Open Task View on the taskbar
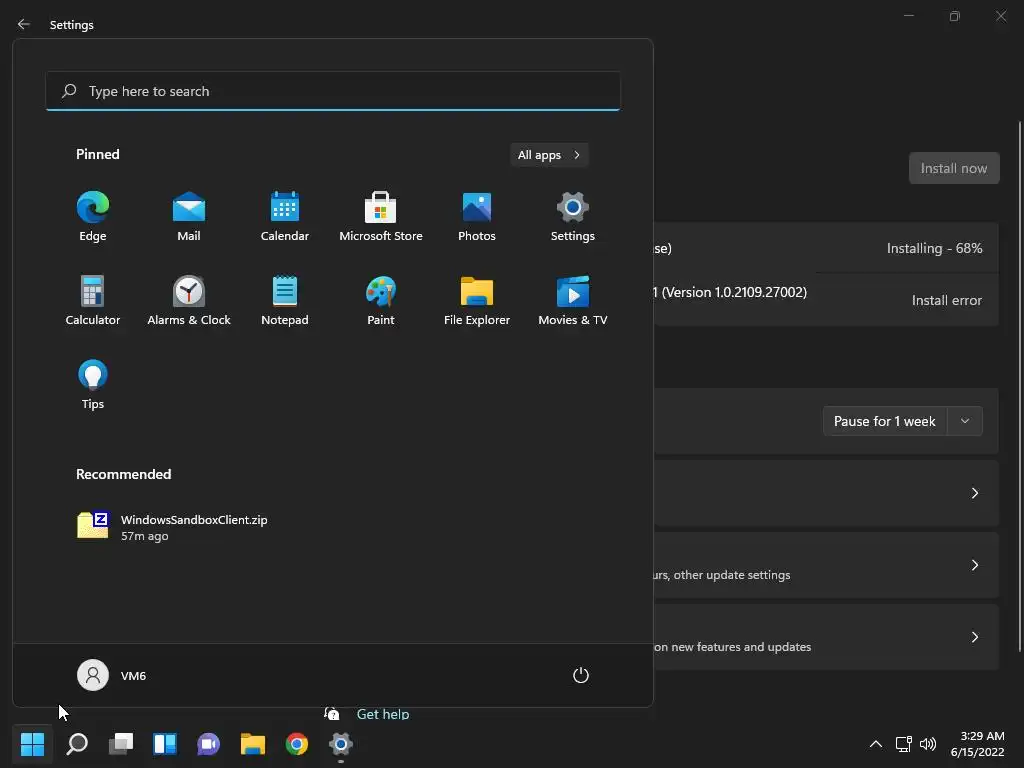The height and width of the screenshot is (768, 1024). tap(121, 744)
